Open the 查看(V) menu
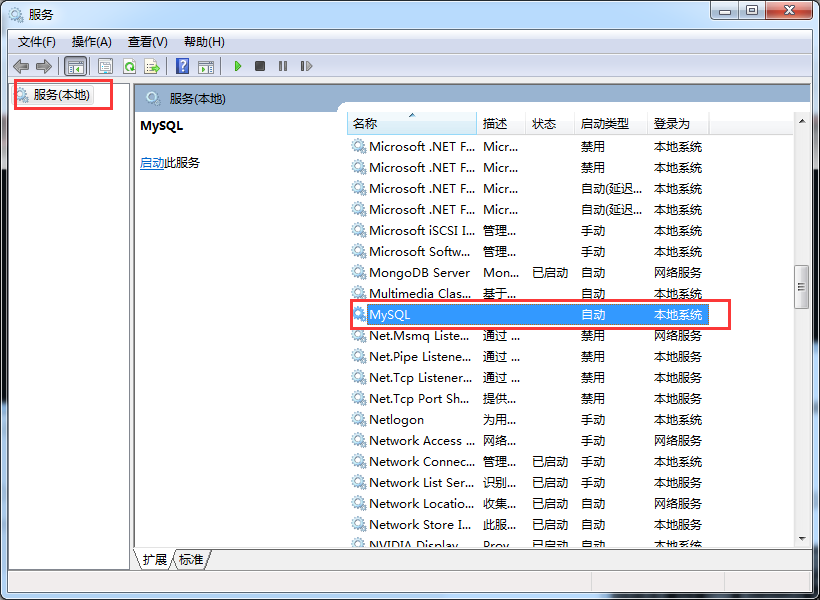This screenshot has width=820, height=600. point(147,42)
